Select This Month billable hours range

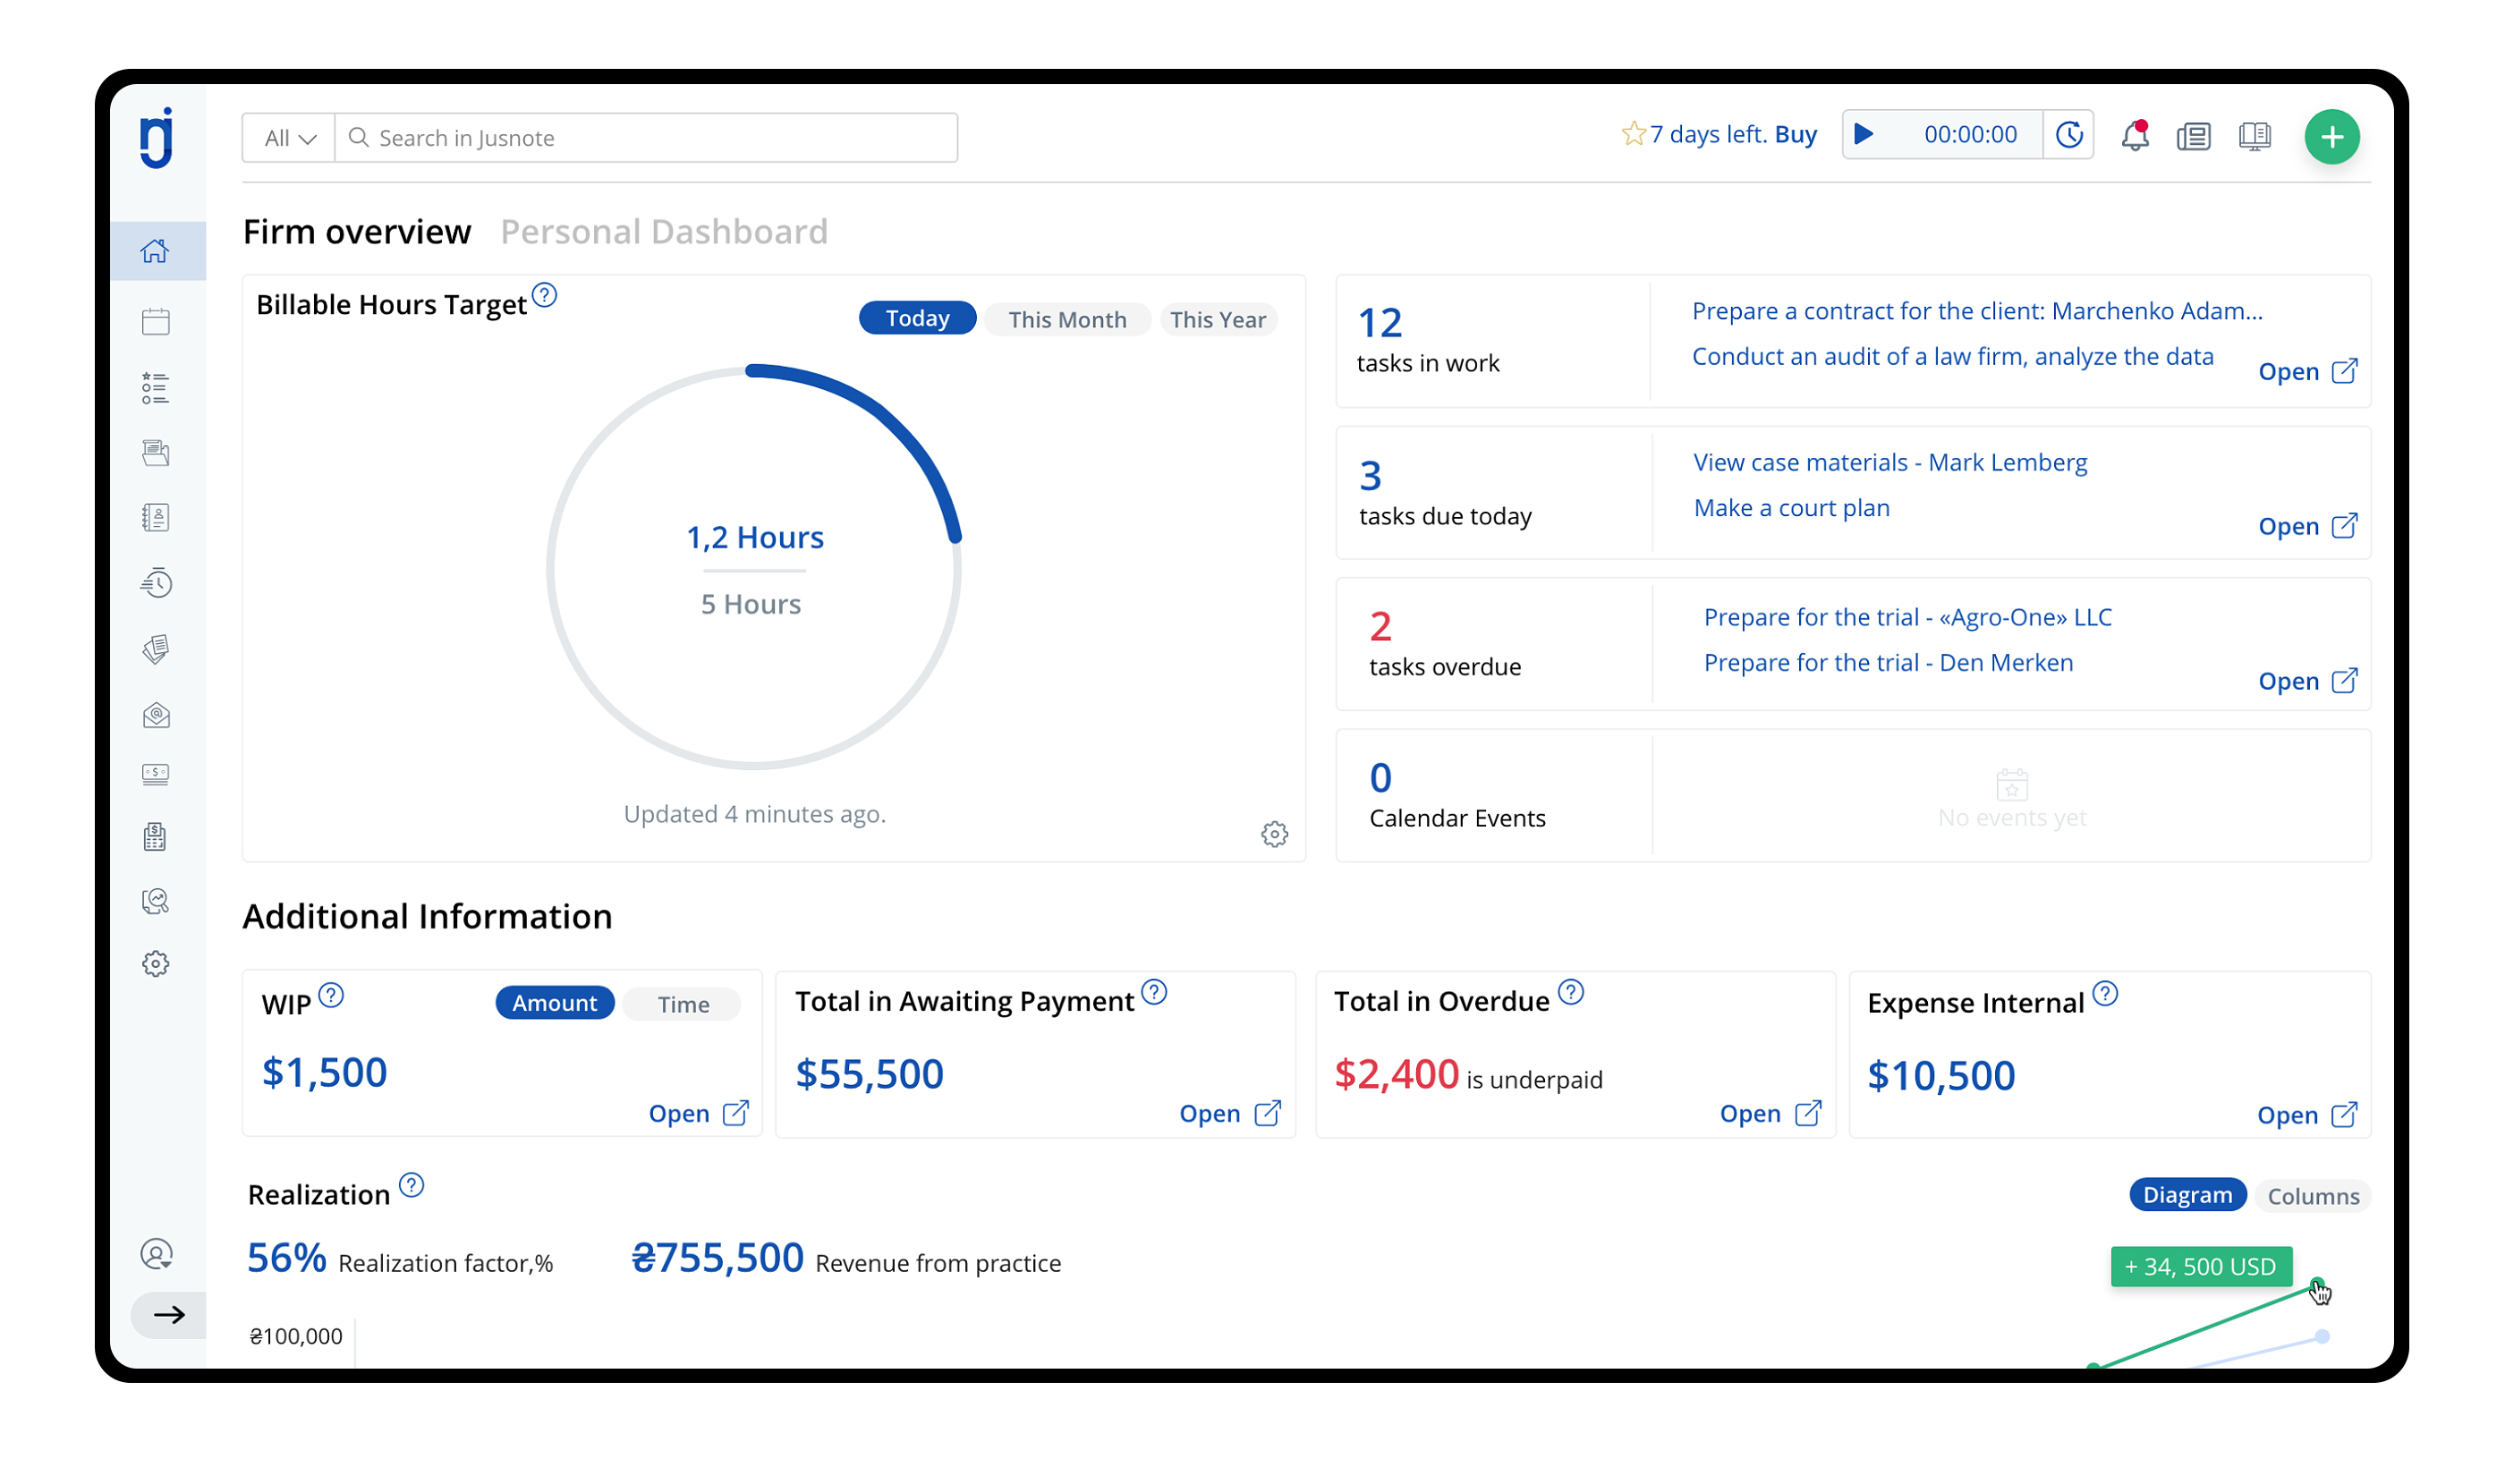[x=1067, y=320]
